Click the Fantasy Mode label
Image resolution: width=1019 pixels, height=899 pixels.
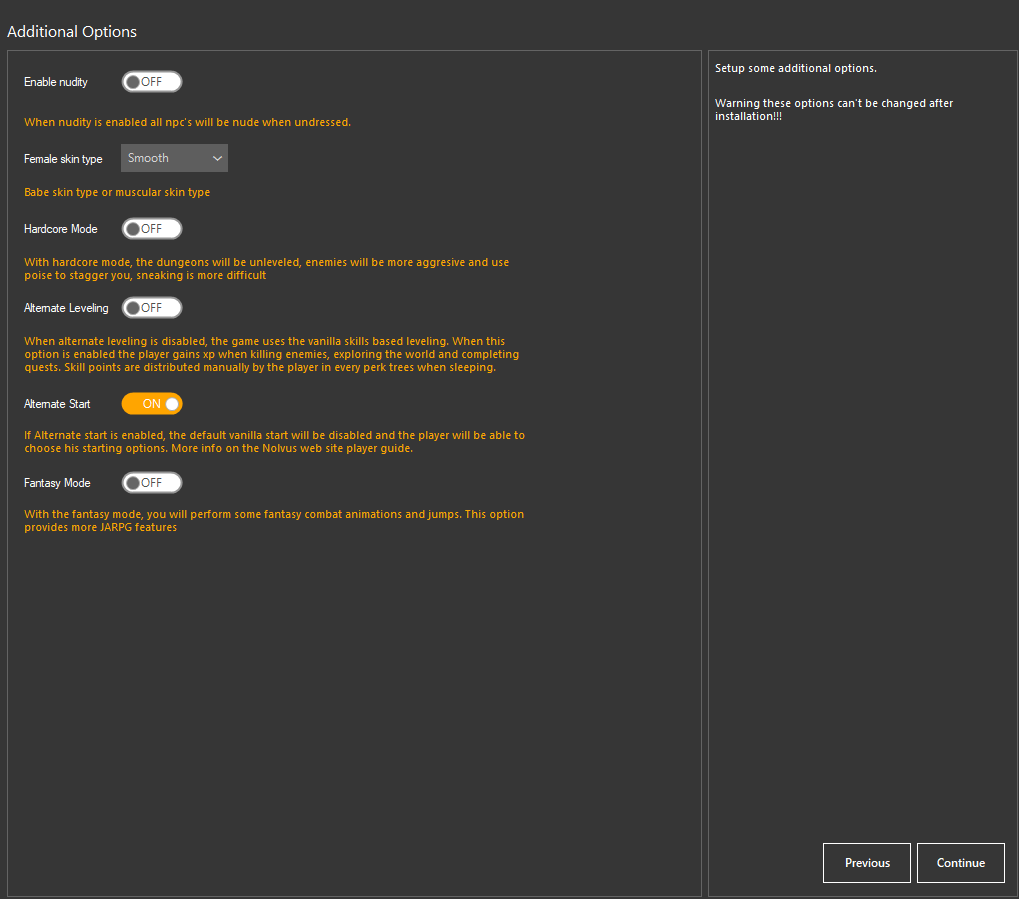point(57,483)
